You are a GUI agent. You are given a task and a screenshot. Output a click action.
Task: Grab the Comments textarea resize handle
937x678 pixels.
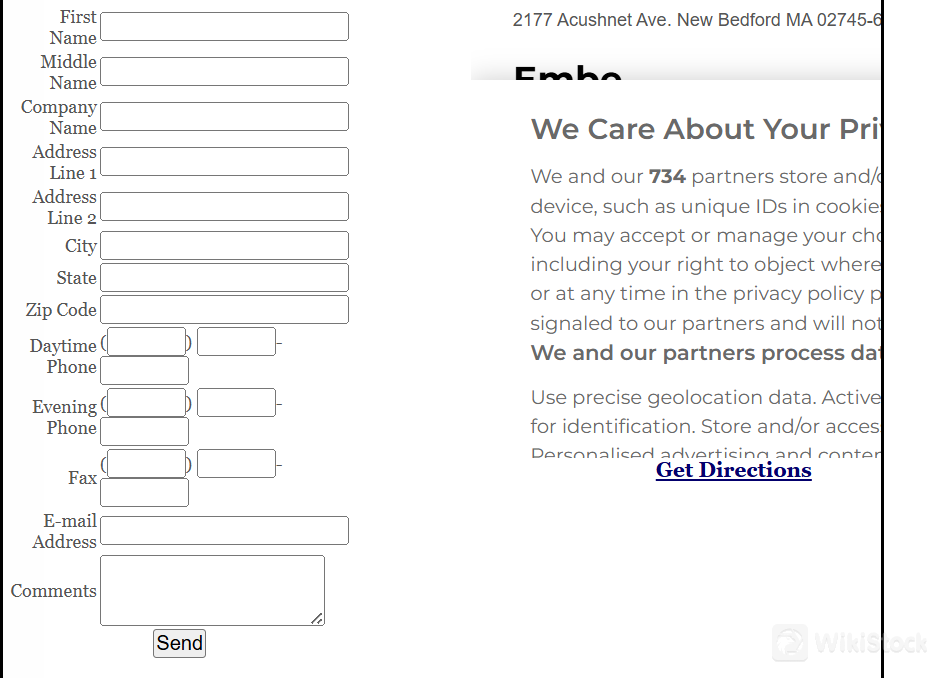(317, 619)
